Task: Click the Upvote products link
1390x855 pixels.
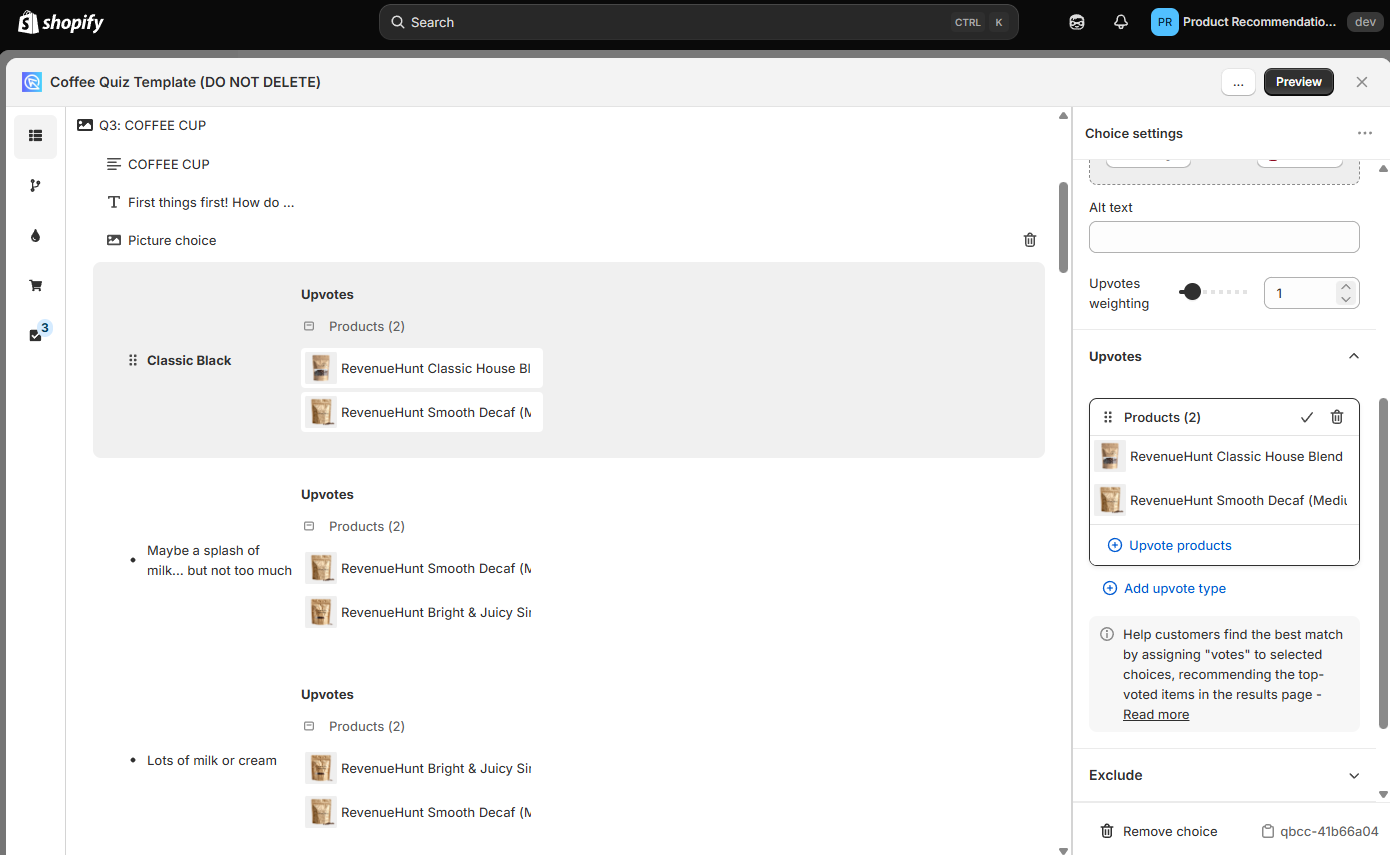Action: [x=1180, y=545]
